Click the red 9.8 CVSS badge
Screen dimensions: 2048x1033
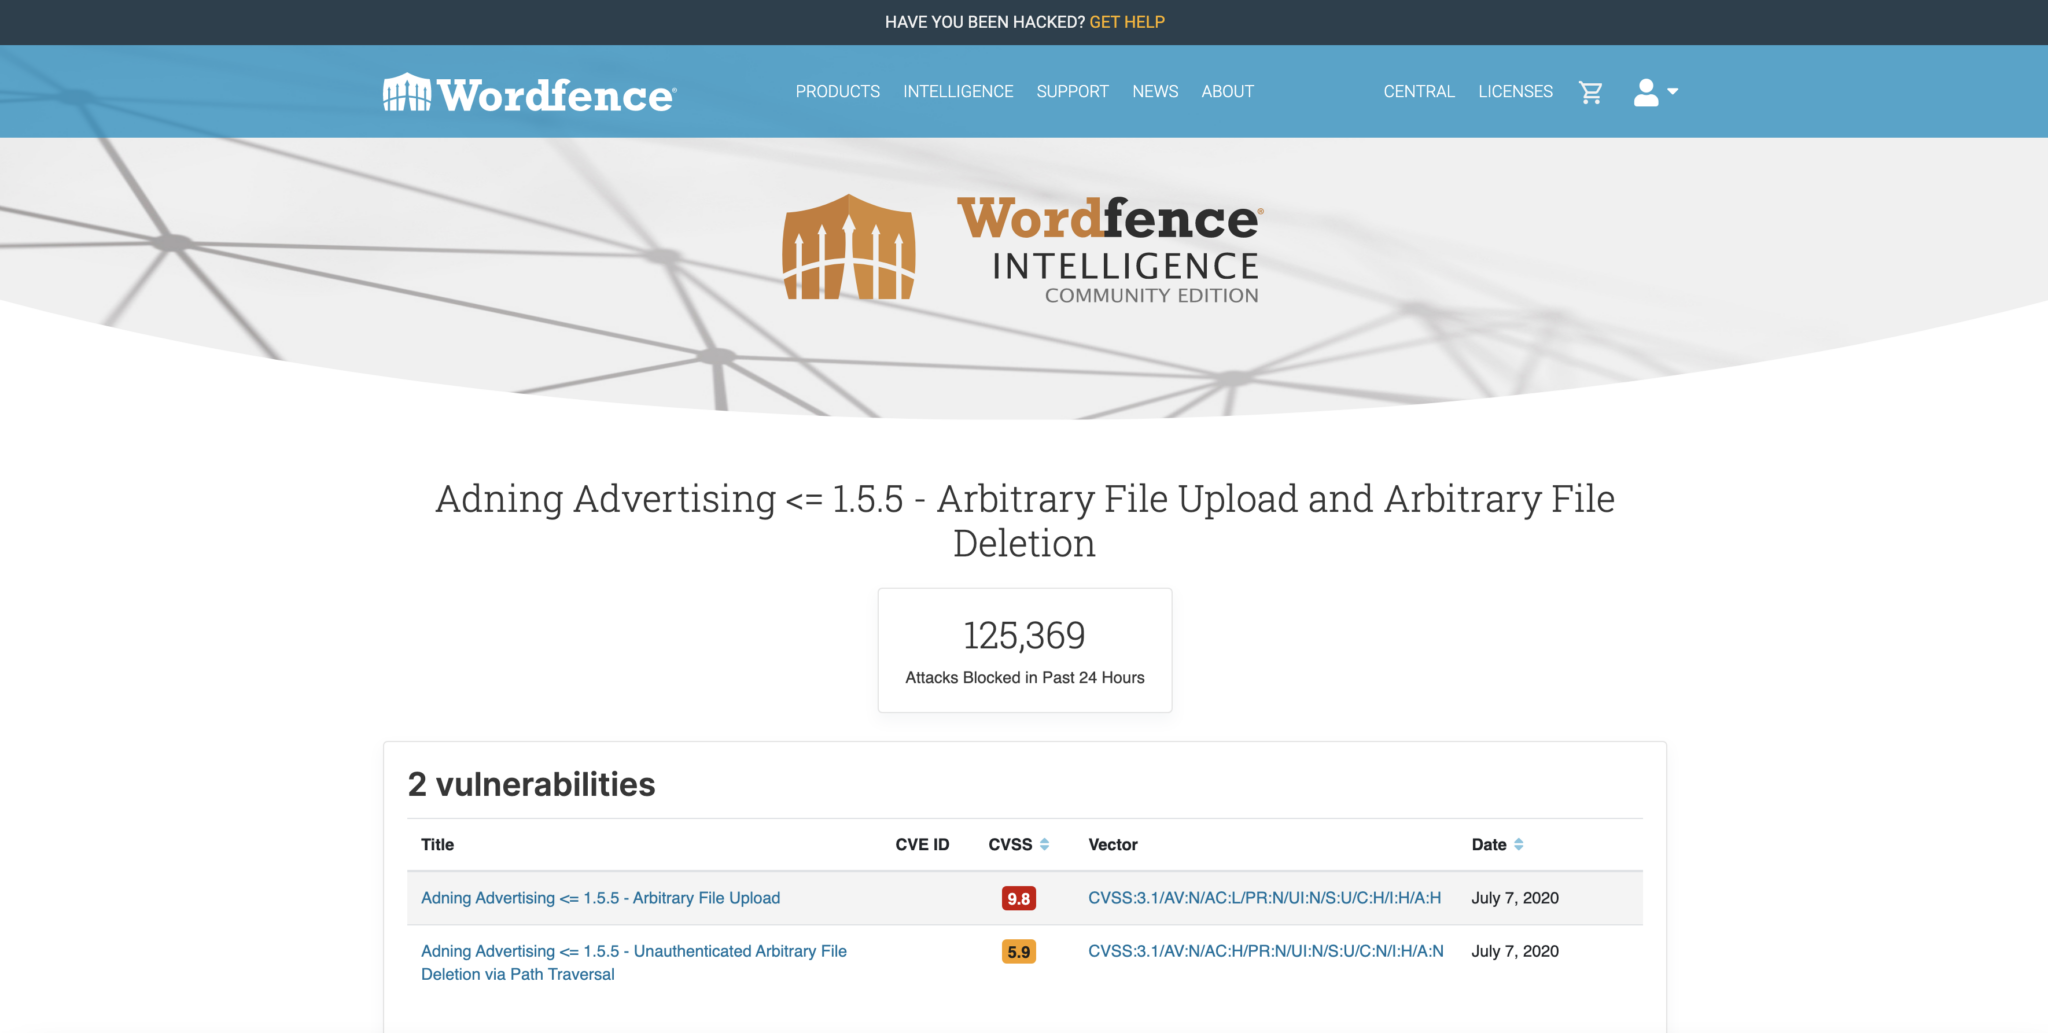[x=1018, y=897]
